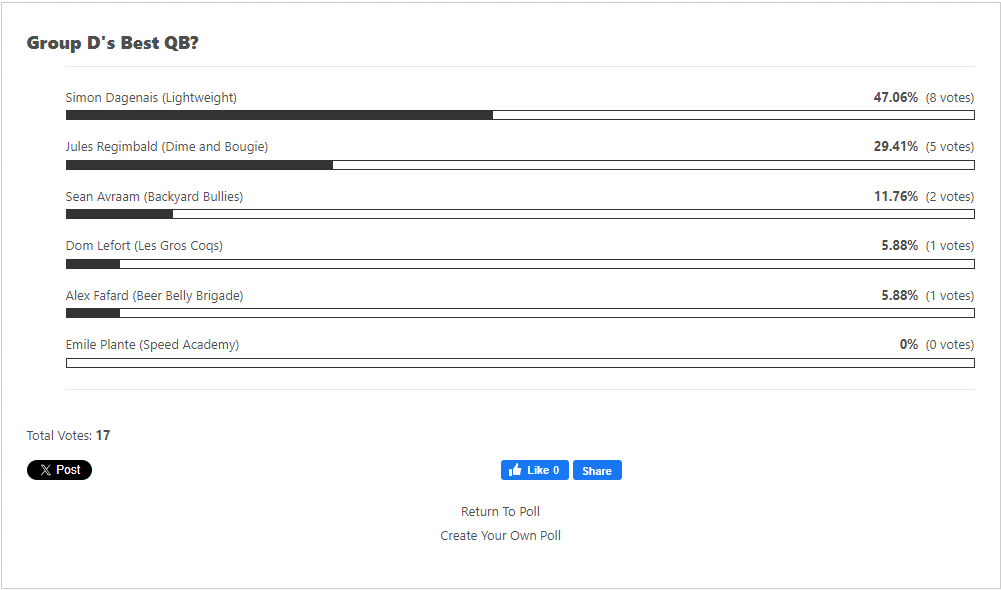Click the Simon Dagenais result bar

[520, 115]
